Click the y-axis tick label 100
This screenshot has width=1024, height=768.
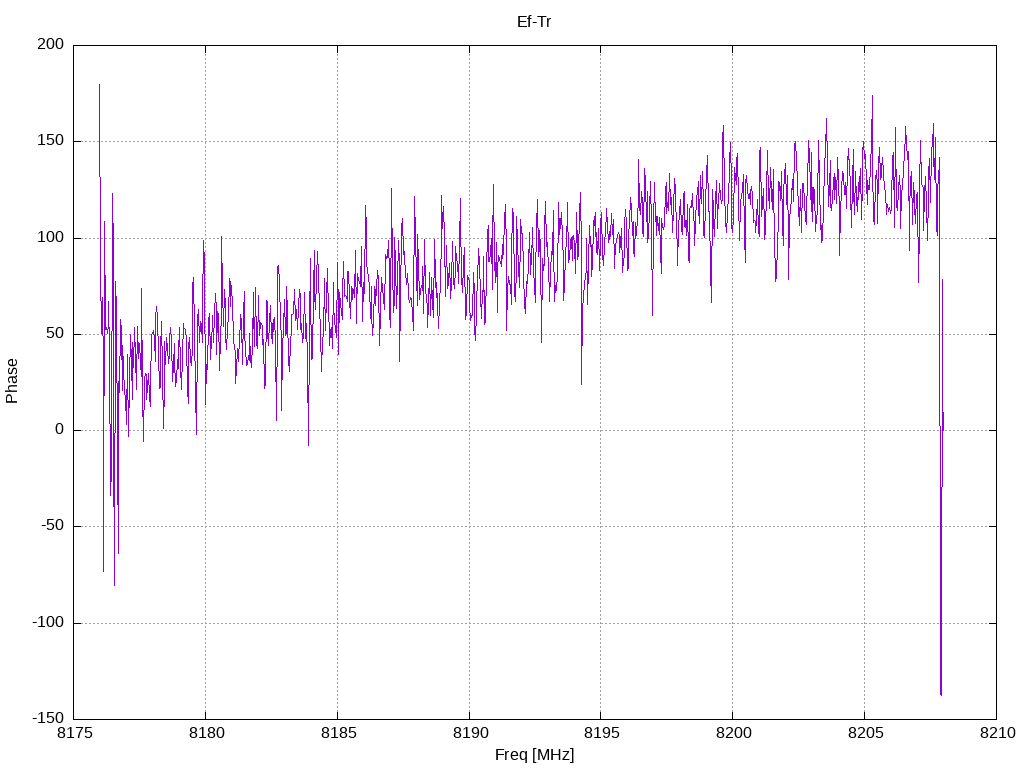tap(50, 237)
